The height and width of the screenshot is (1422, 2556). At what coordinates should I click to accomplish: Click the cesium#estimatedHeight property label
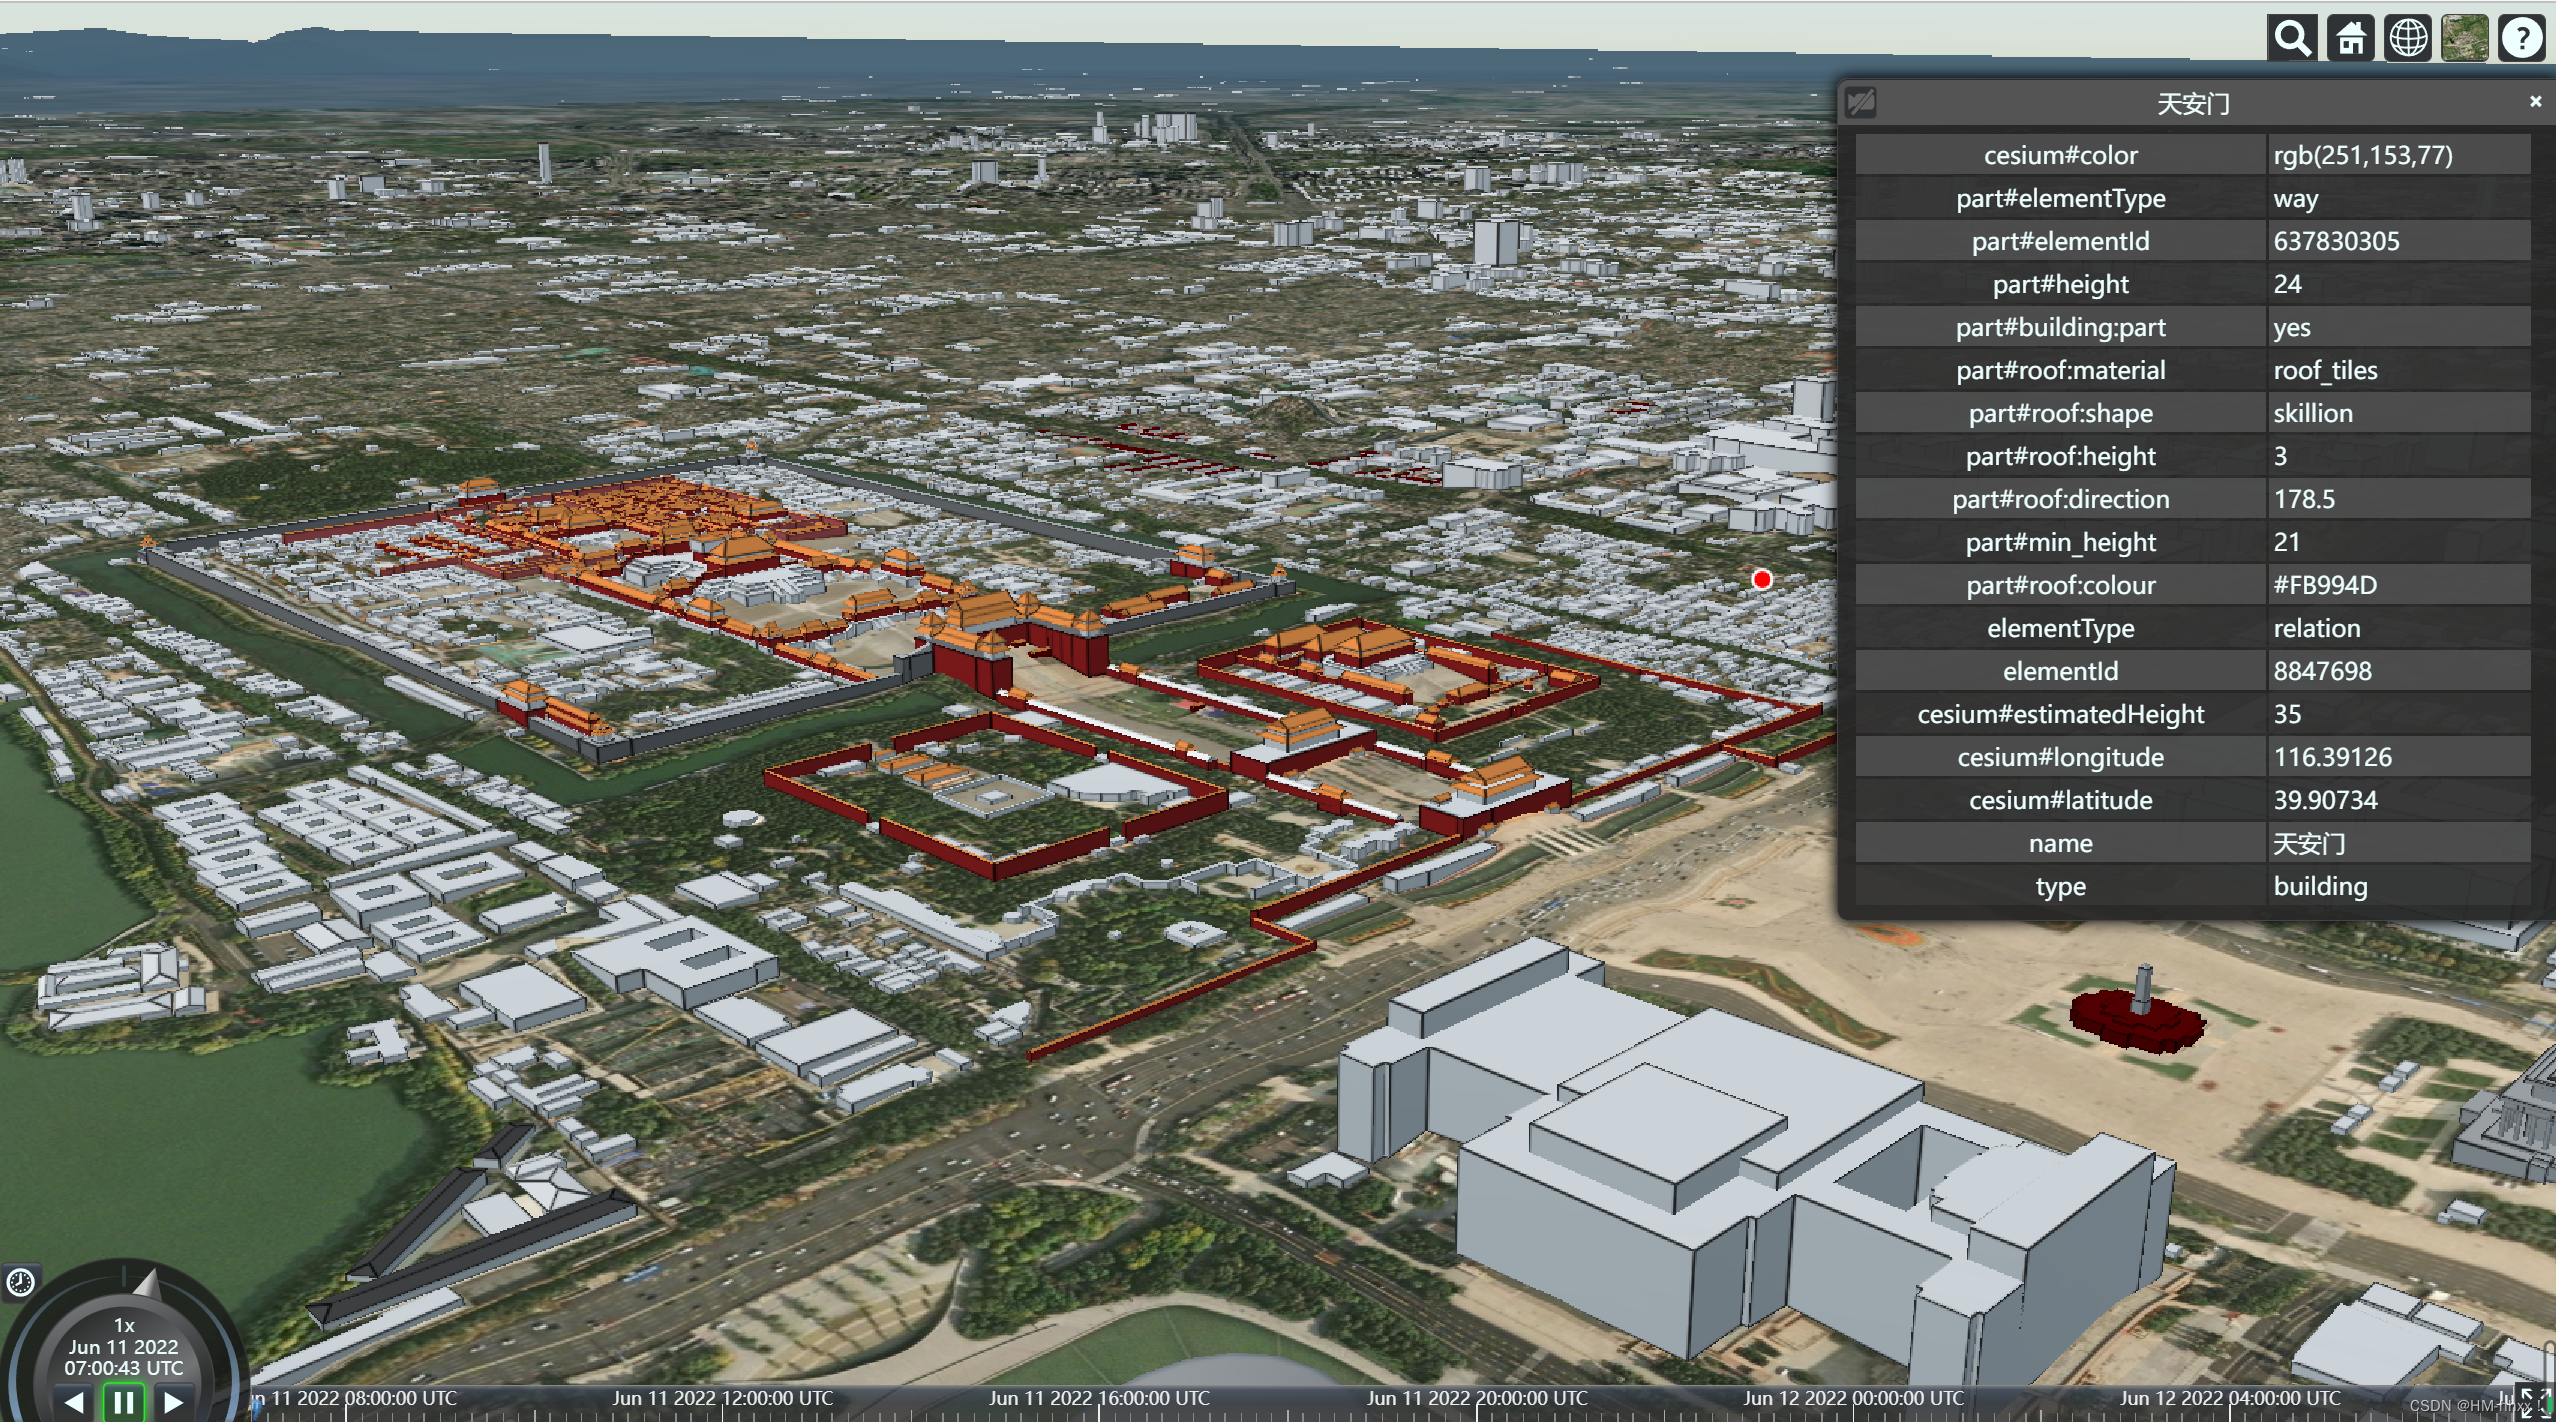[2060, 714]
